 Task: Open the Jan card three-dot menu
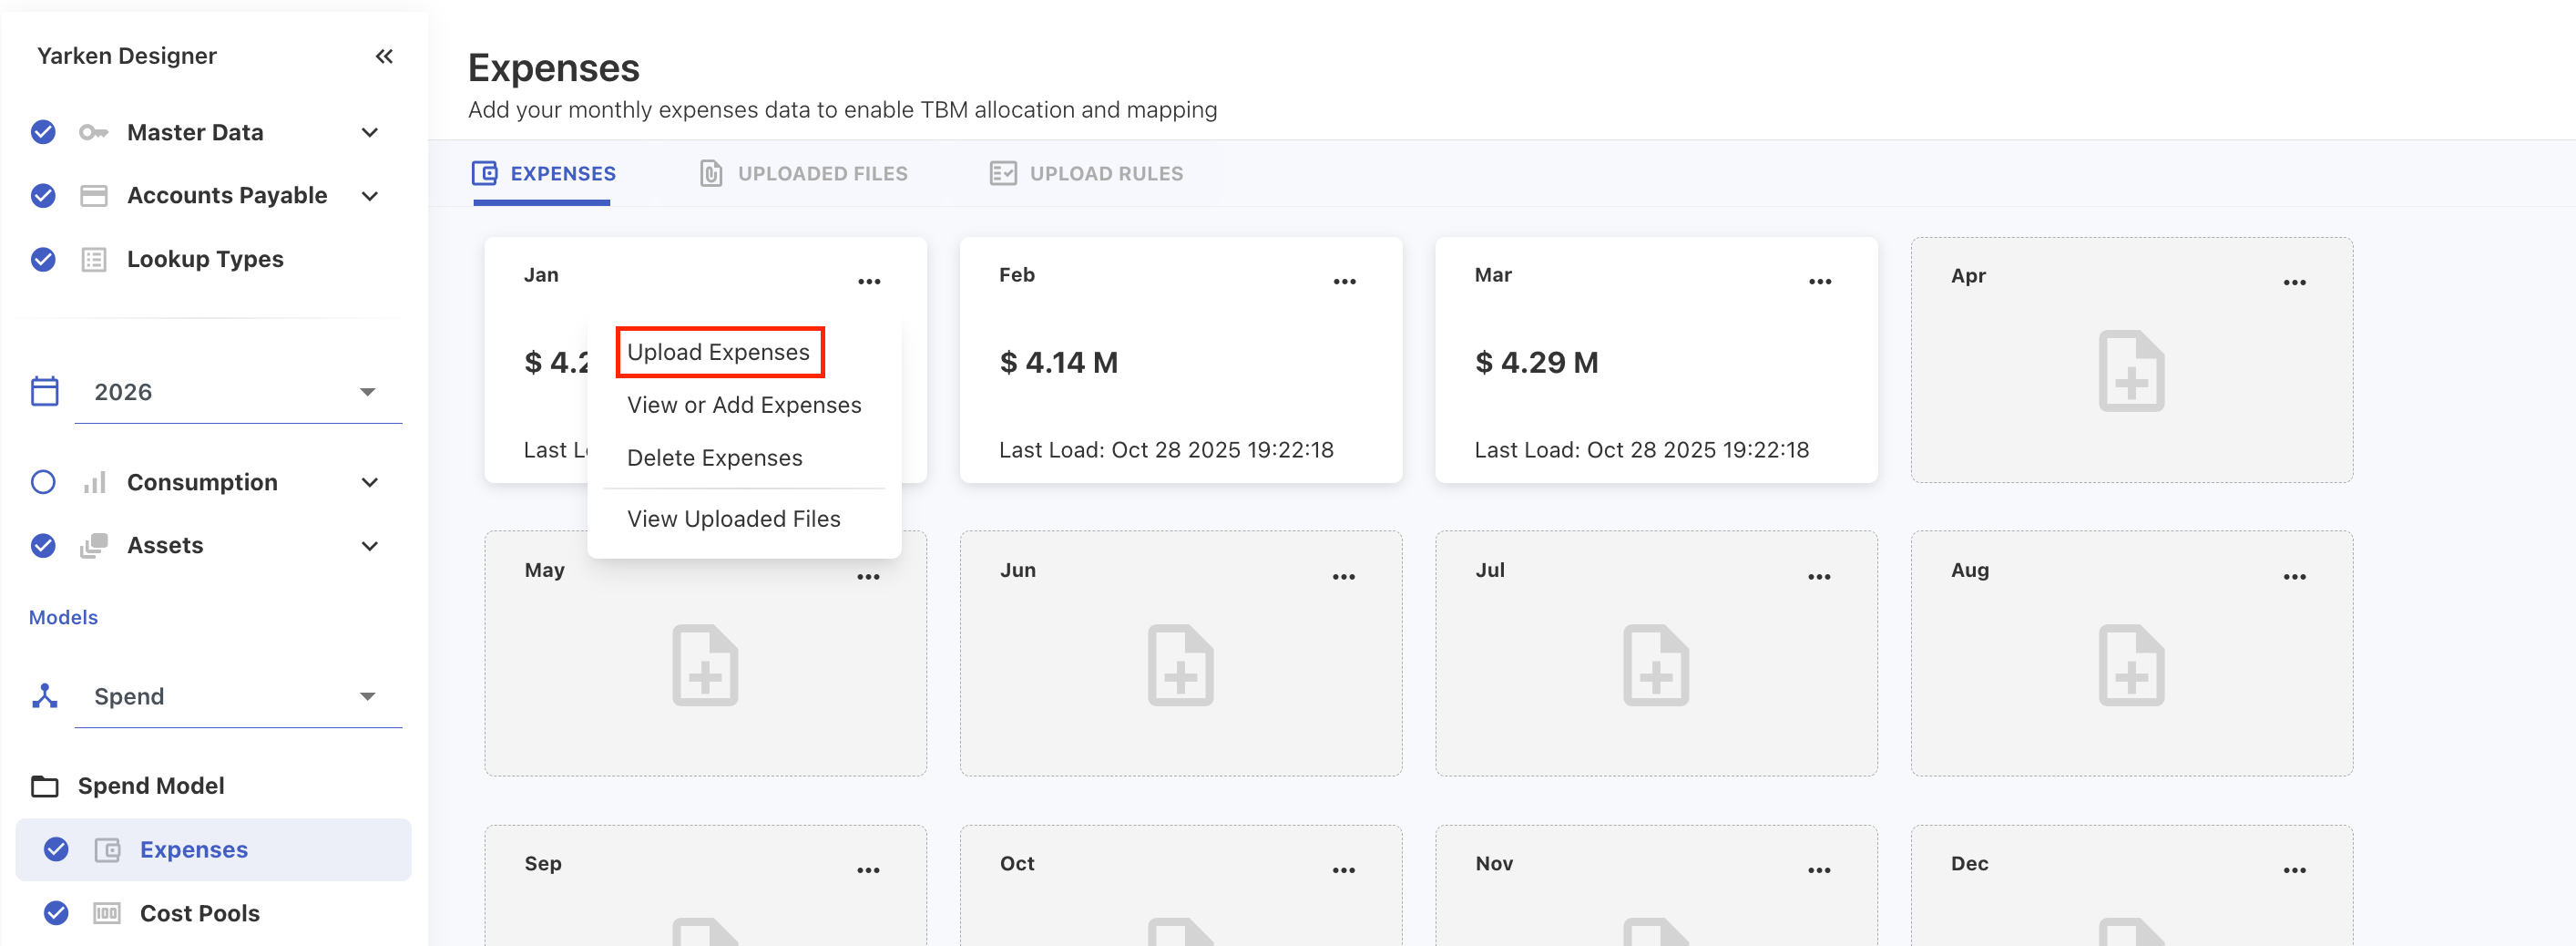869,282
